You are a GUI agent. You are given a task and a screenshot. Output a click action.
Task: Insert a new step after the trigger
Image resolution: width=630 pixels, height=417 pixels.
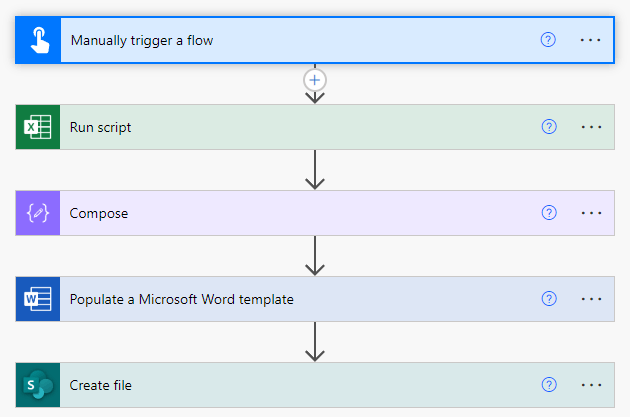pos(315,79)
